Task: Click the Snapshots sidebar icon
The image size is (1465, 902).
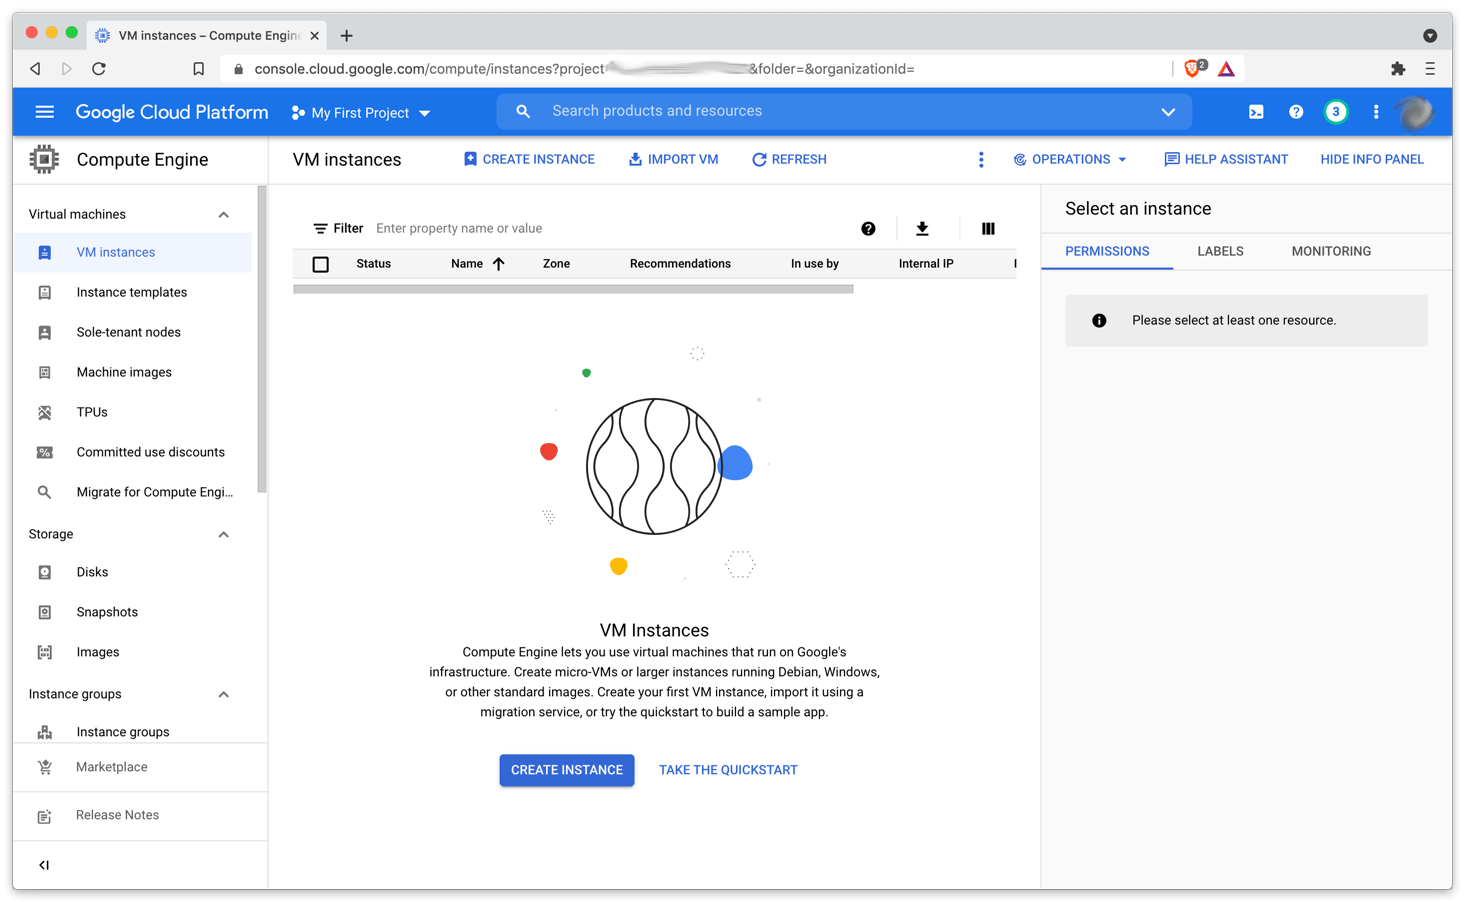Action: click(44, 612)
